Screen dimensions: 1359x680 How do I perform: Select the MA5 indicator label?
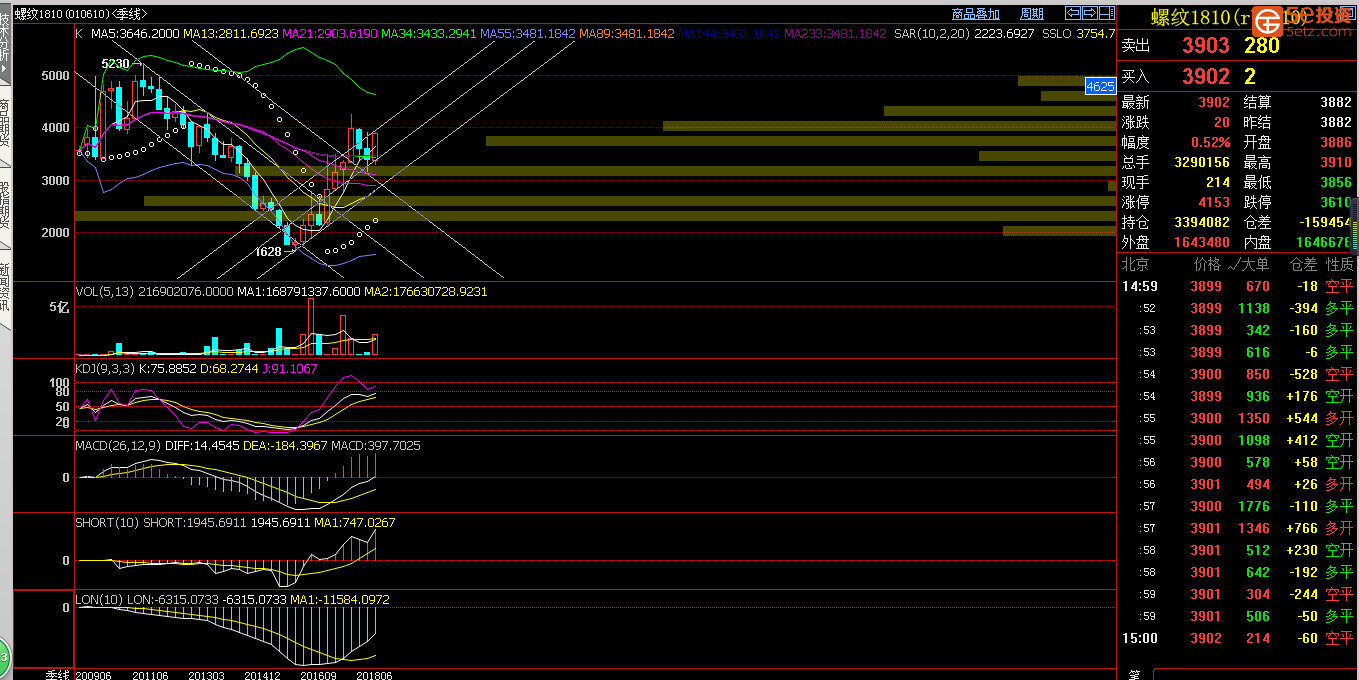135,33
